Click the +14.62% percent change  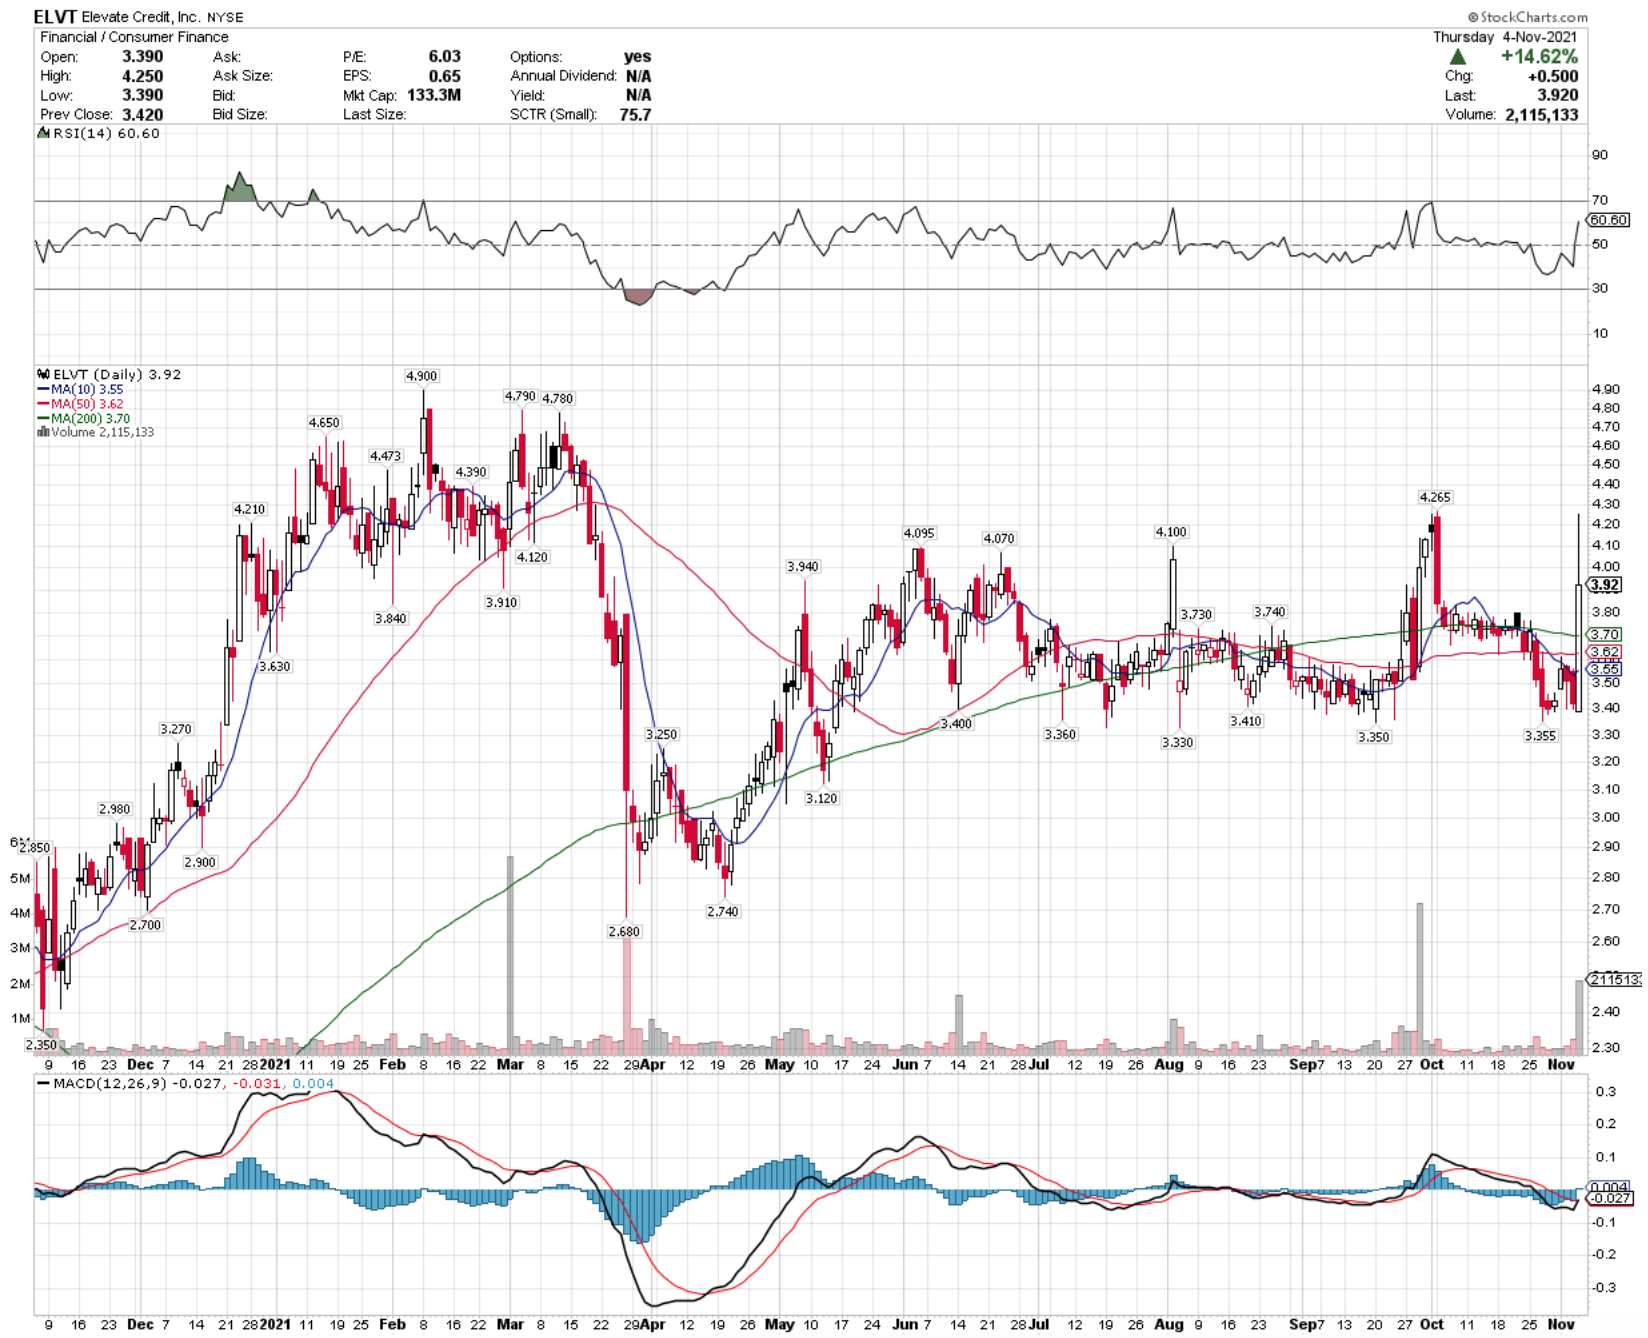(x=1539, y=57)
